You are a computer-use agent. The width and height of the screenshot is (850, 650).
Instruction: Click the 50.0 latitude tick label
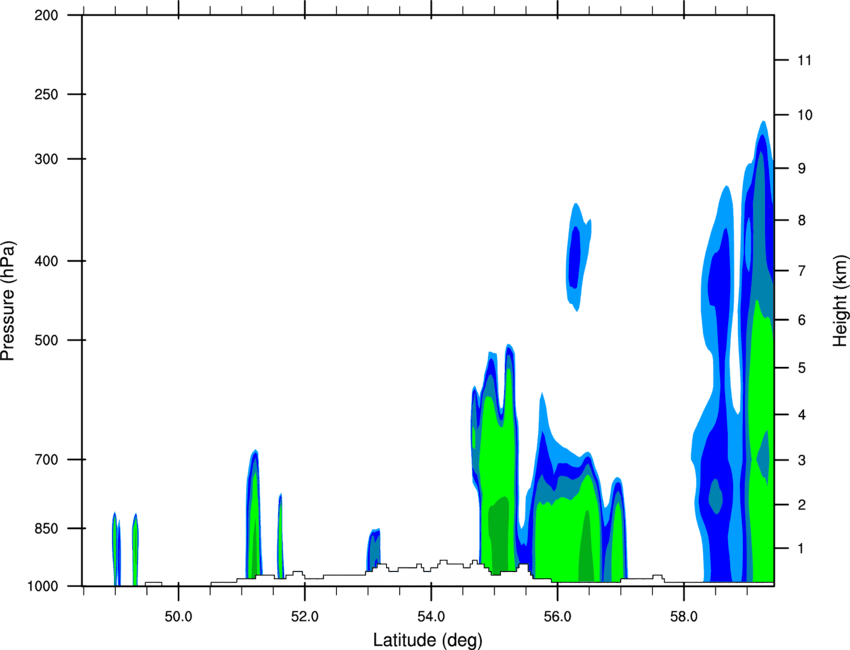coord(178,617)
